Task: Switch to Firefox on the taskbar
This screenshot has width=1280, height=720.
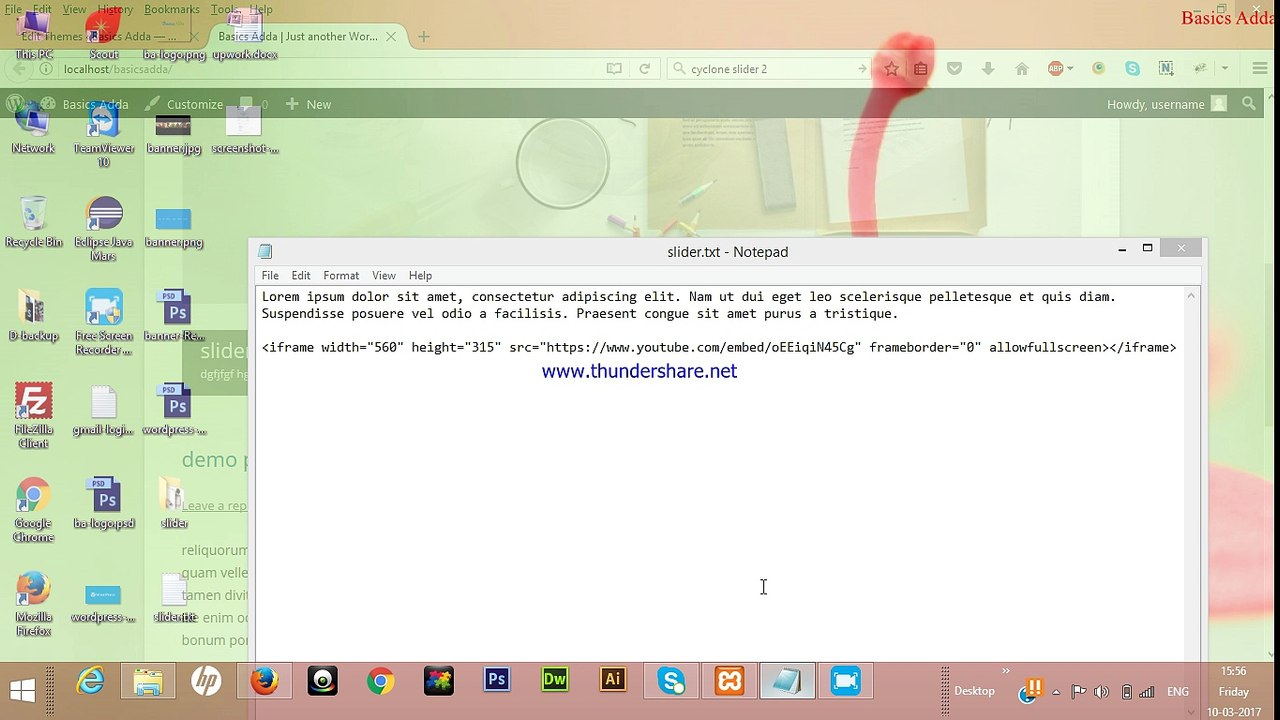Action: pyautogui.click(x=264, y=682)
